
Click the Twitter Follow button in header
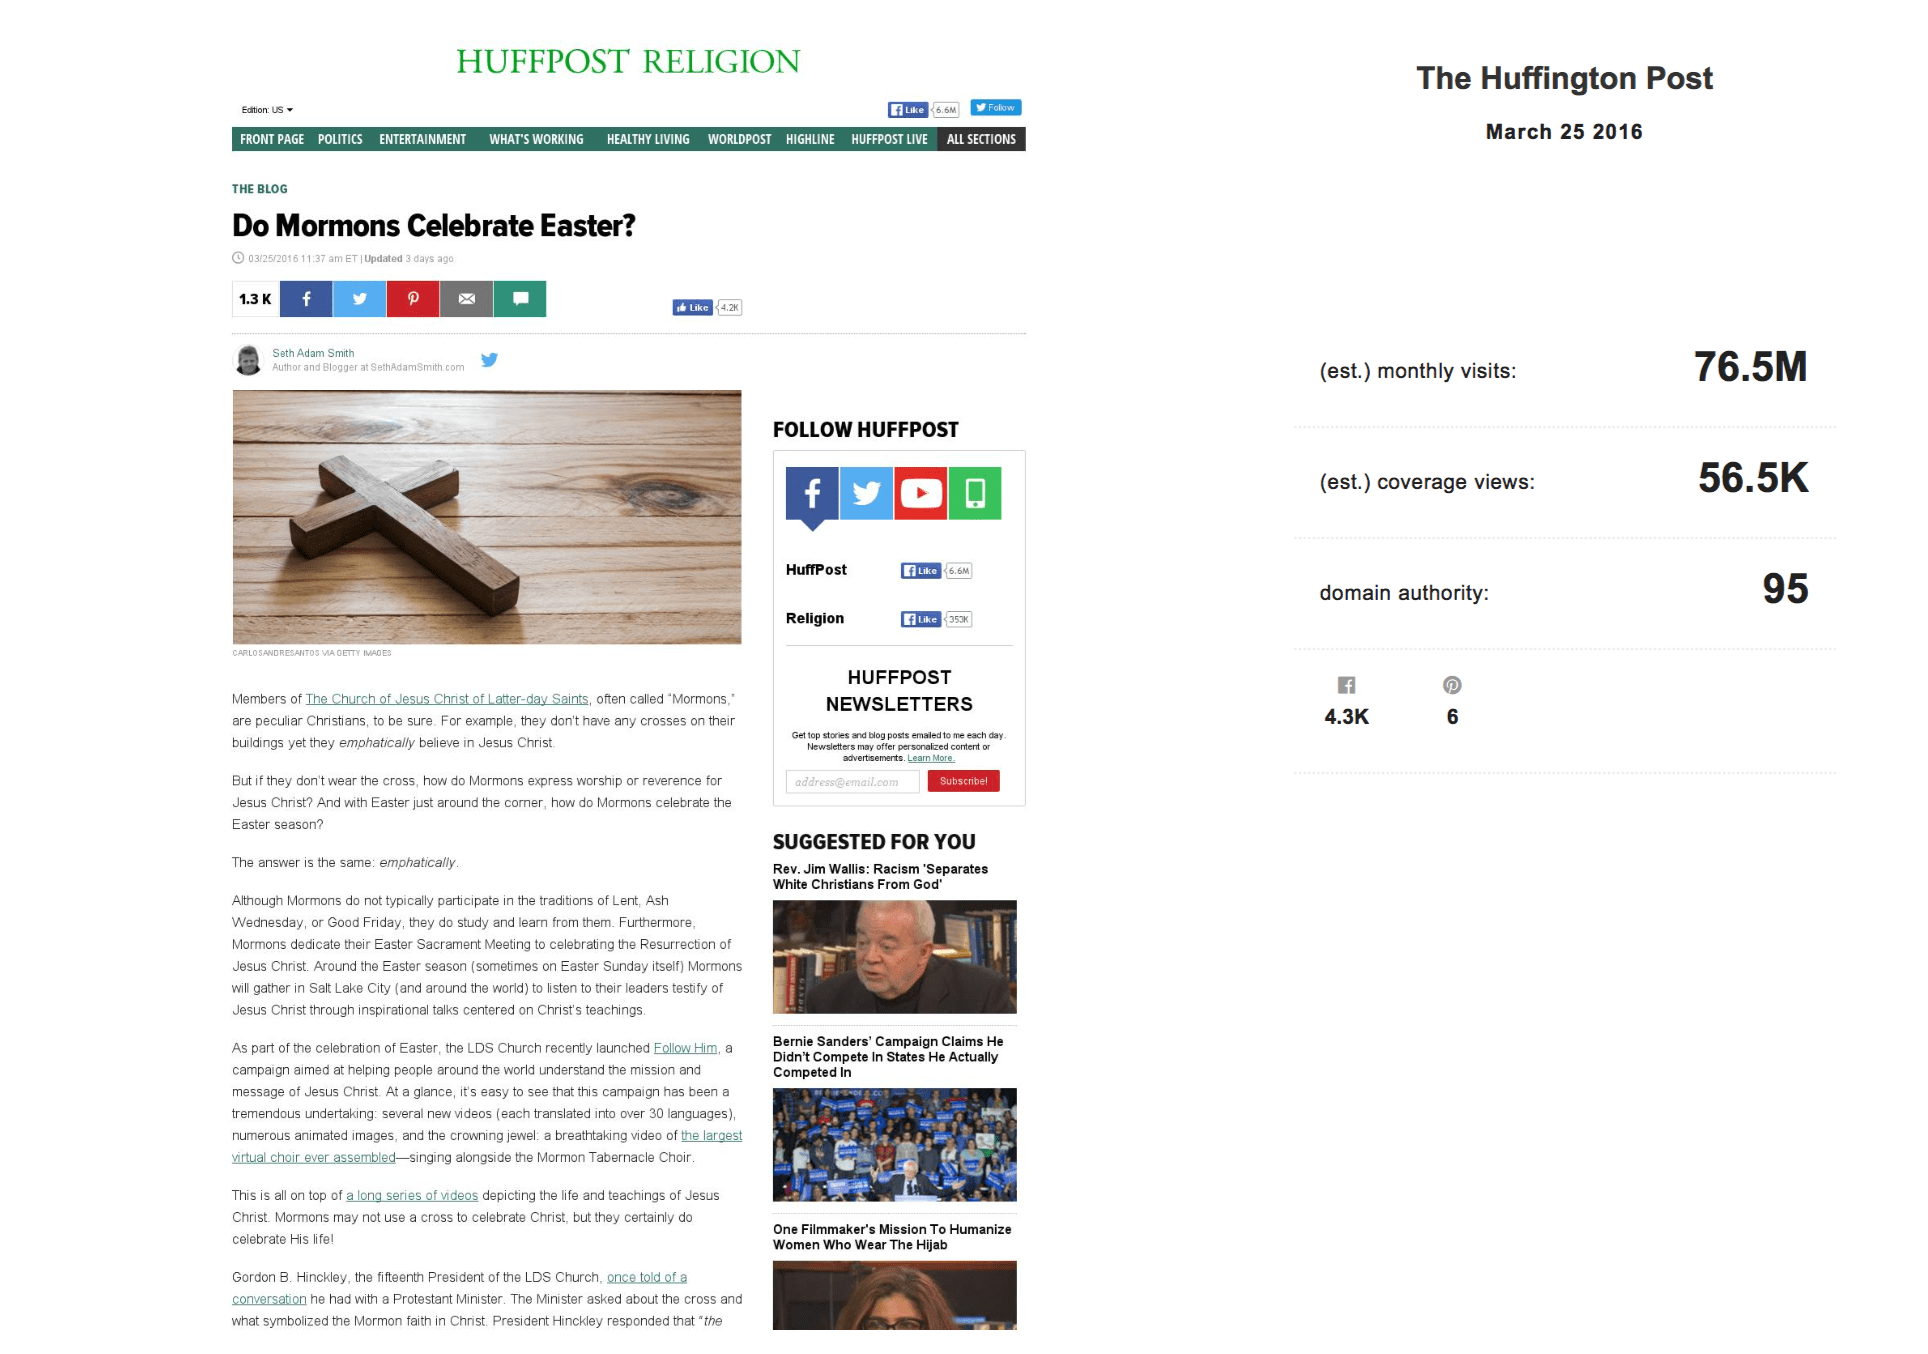(996, 108)
